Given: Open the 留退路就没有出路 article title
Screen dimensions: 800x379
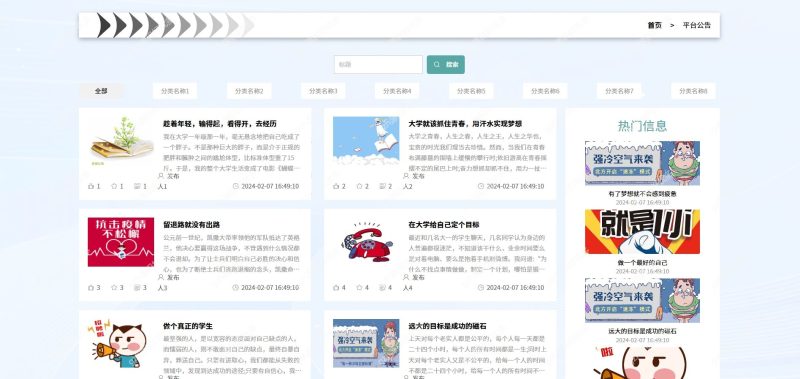Looking at the screenshot, I should (191, 225).
